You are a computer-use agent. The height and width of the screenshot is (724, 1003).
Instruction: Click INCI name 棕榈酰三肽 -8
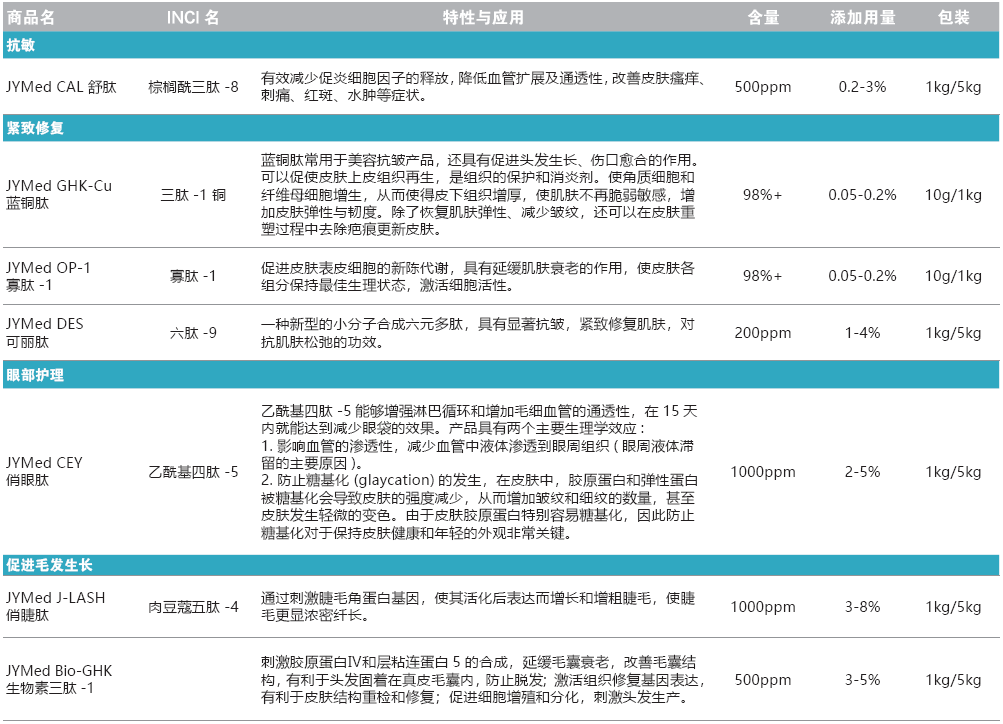193,87
